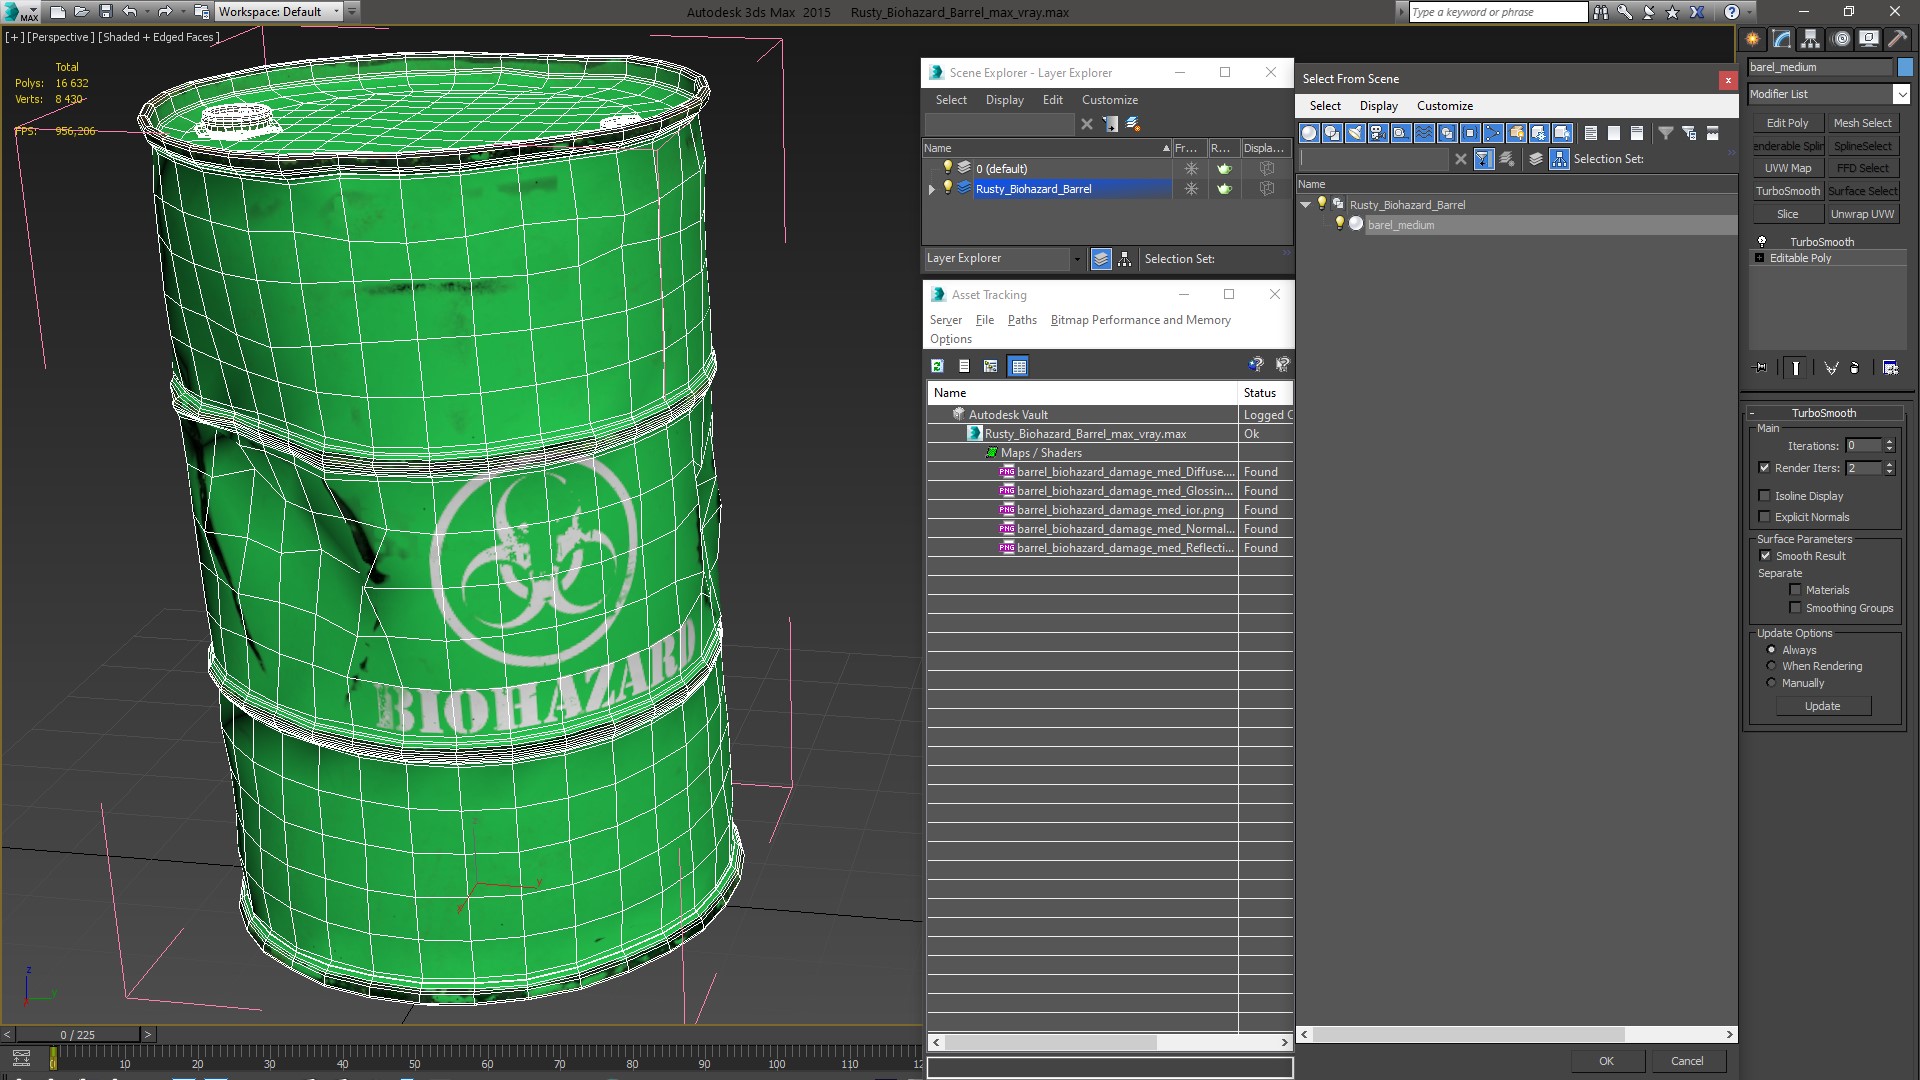This screenshot has width=1920, height=1080.
Task: Click Select All icon in Select From Scene
Action: (x=1591, y=133)
